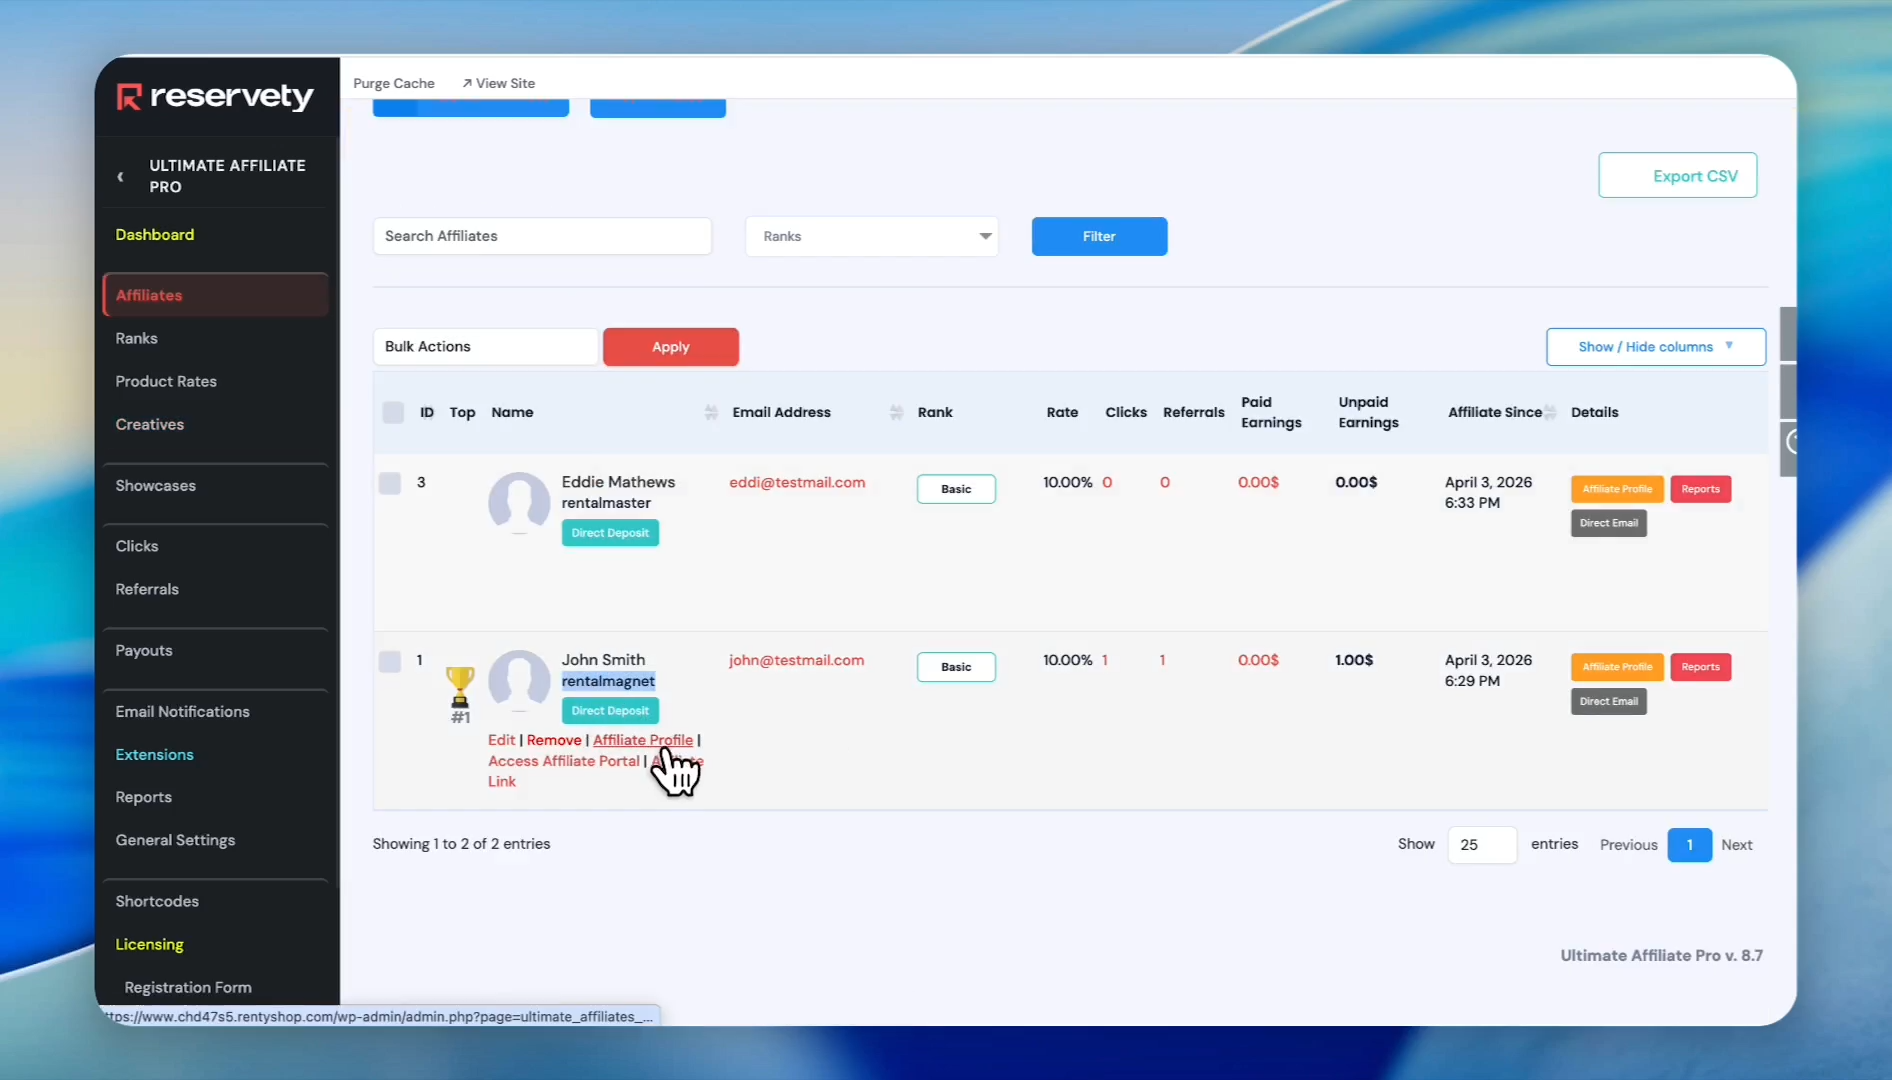The image size is (1892, 1080).
Task: Click the View Site arrow link
Action: [x=498, y=83]
